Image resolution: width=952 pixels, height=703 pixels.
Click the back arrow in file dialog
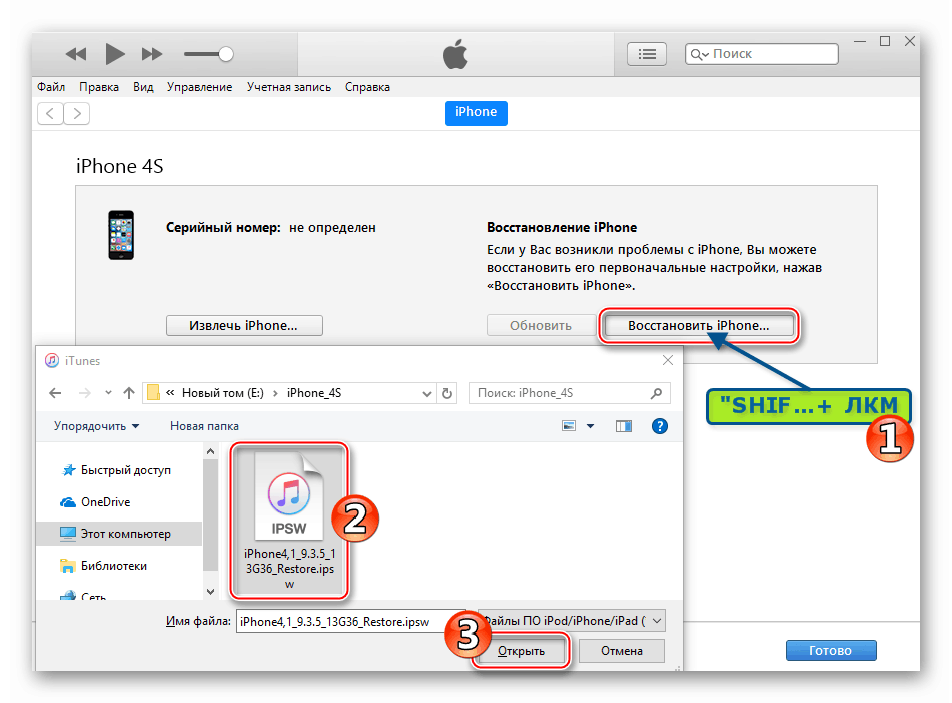point(55,393)
